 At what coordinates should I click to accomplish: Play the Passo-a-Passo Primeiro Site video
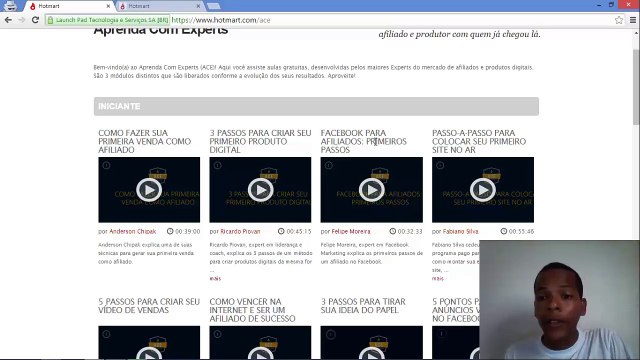pos(483,190)
